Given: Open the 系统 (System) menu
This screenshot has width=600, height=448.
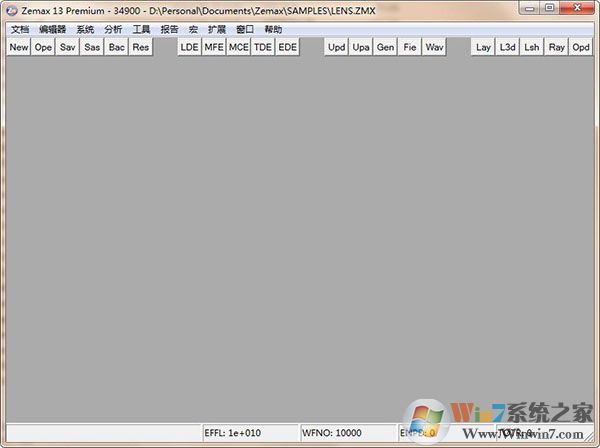Looking at the screenshot, I should pyautogui.click(x=85, y=29).
